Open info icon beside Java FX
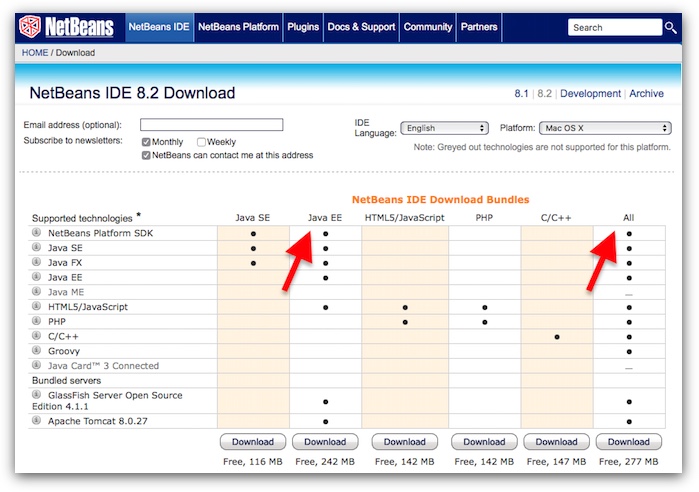 point(37,262)
